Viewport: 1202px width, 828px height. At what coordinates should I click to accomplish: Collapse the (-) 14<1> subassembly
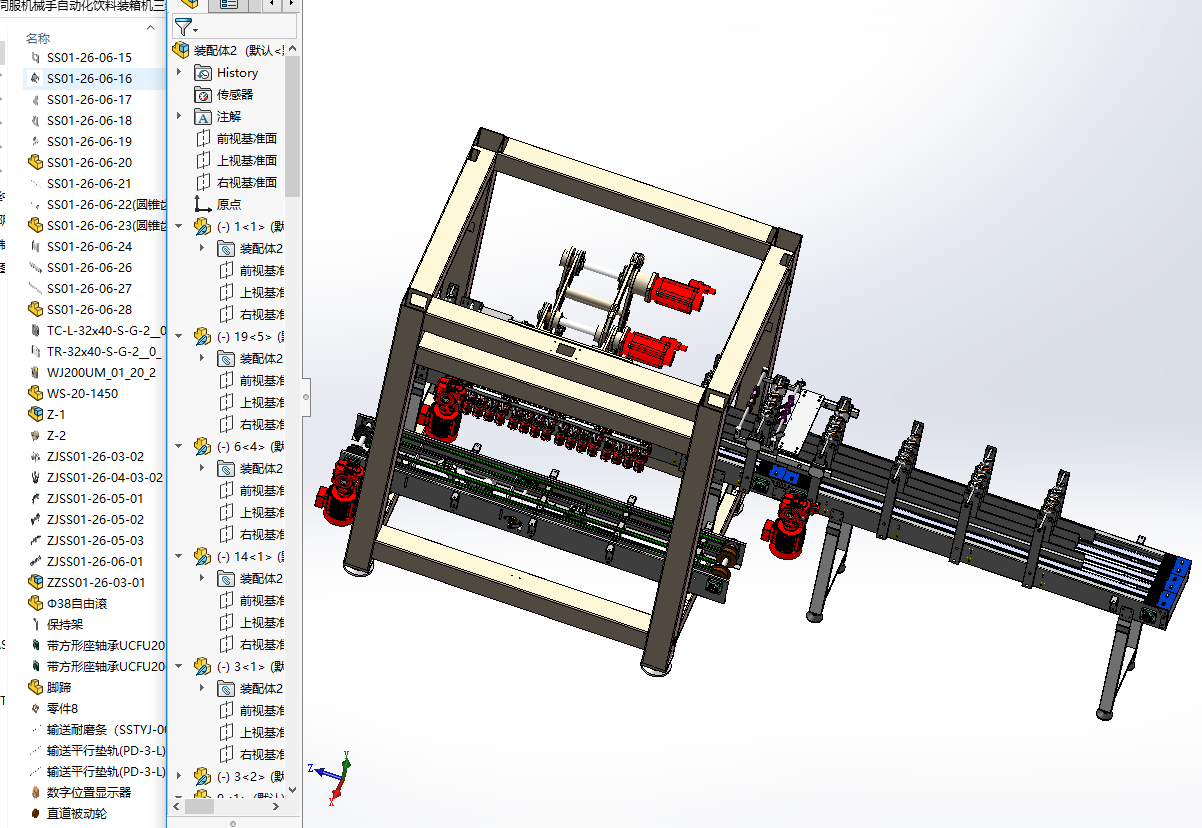[x=179, y=556]
